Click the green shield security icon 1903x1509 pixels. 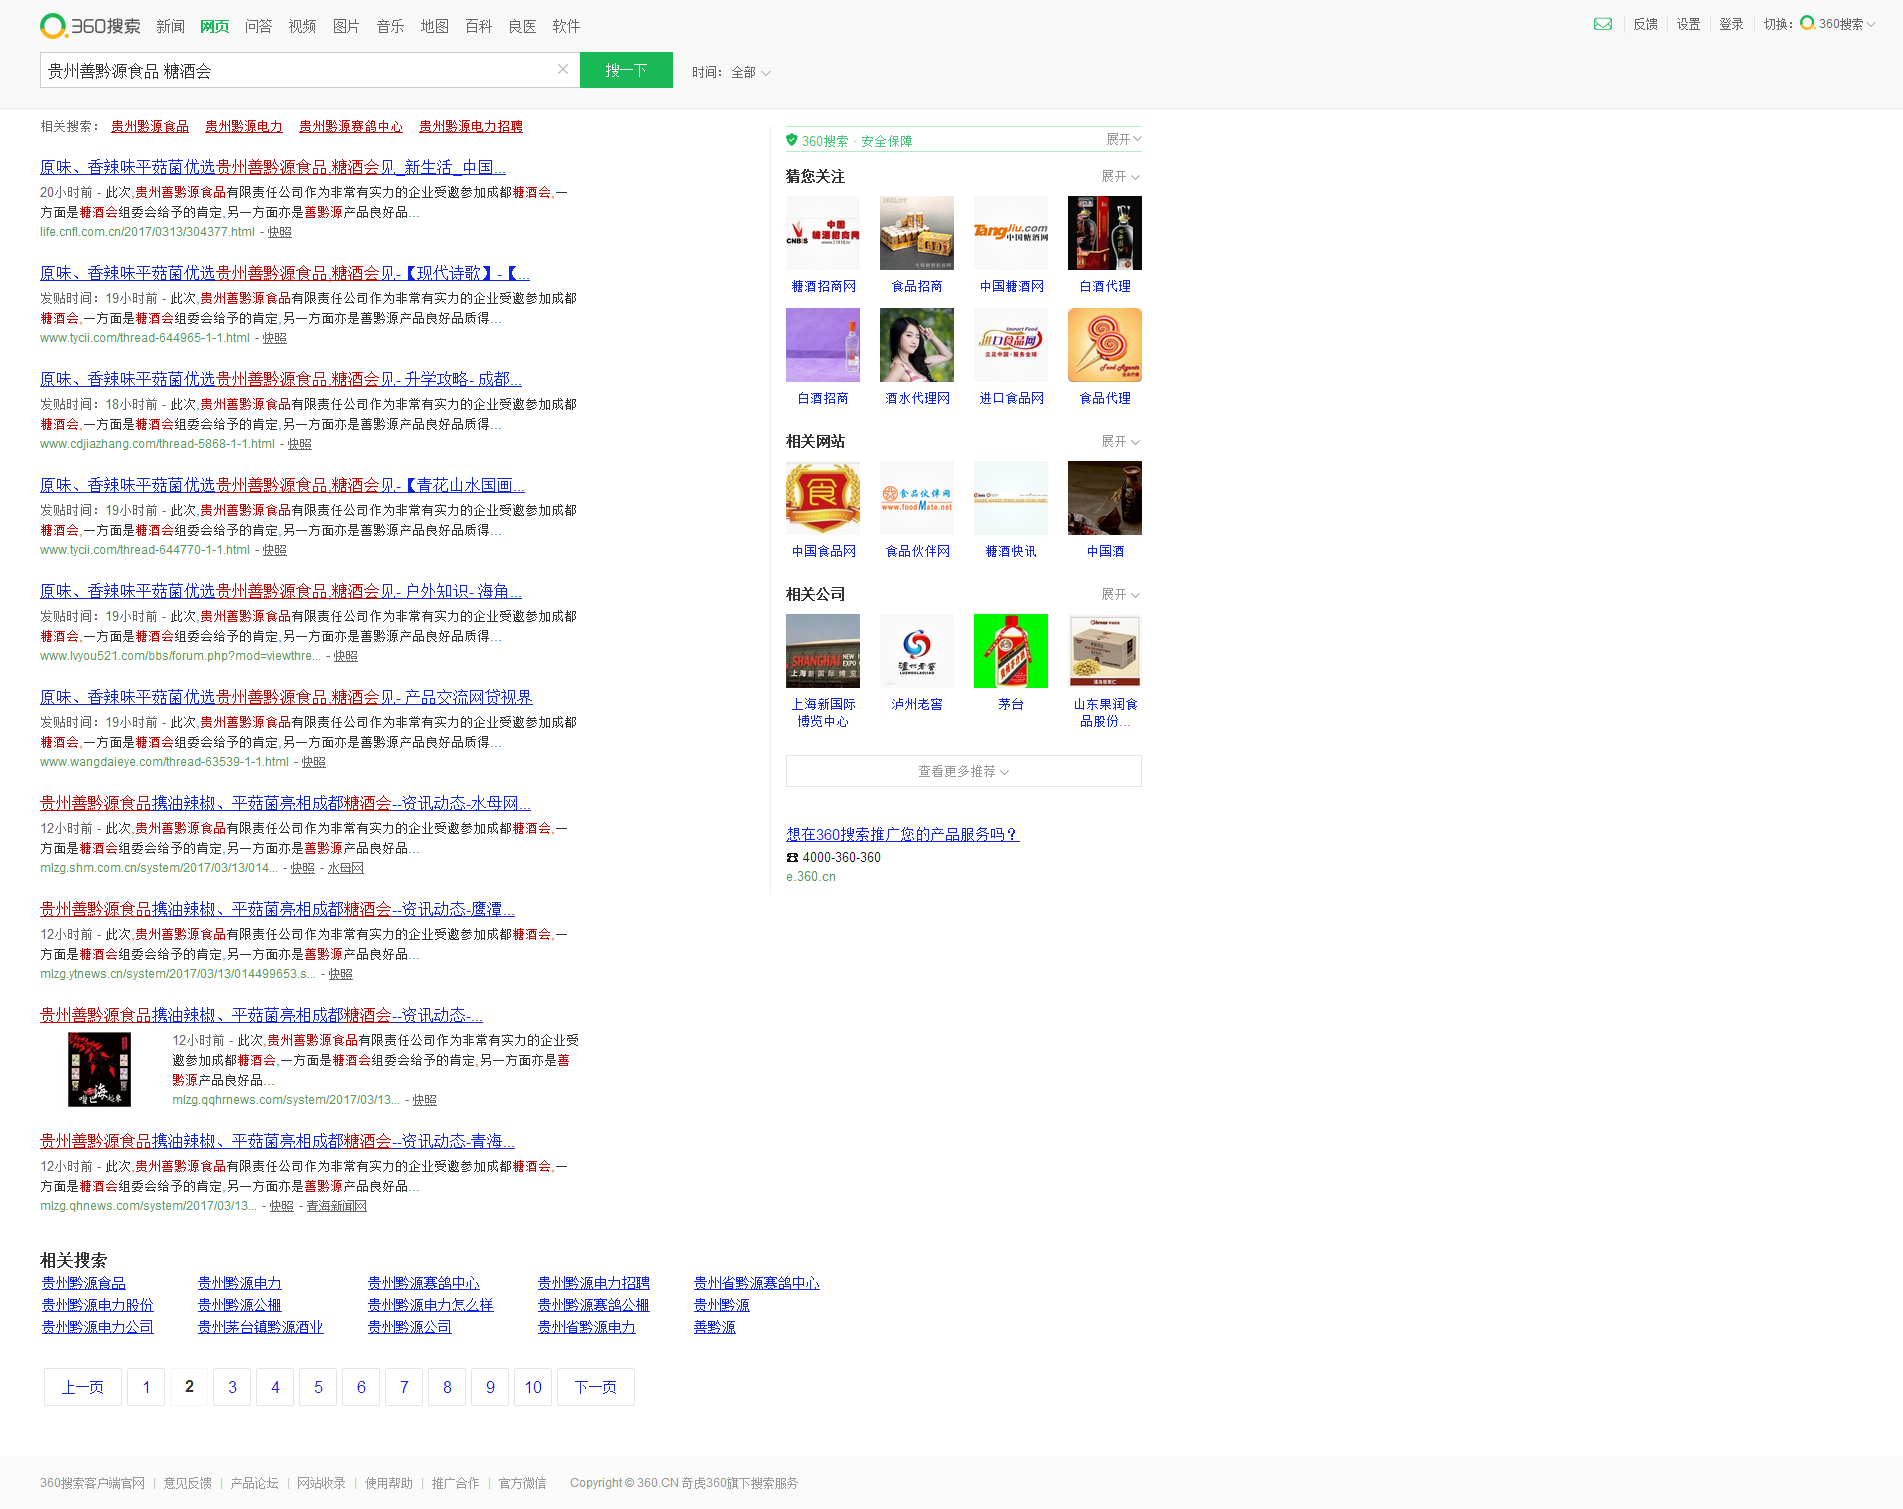click(792, 140)
